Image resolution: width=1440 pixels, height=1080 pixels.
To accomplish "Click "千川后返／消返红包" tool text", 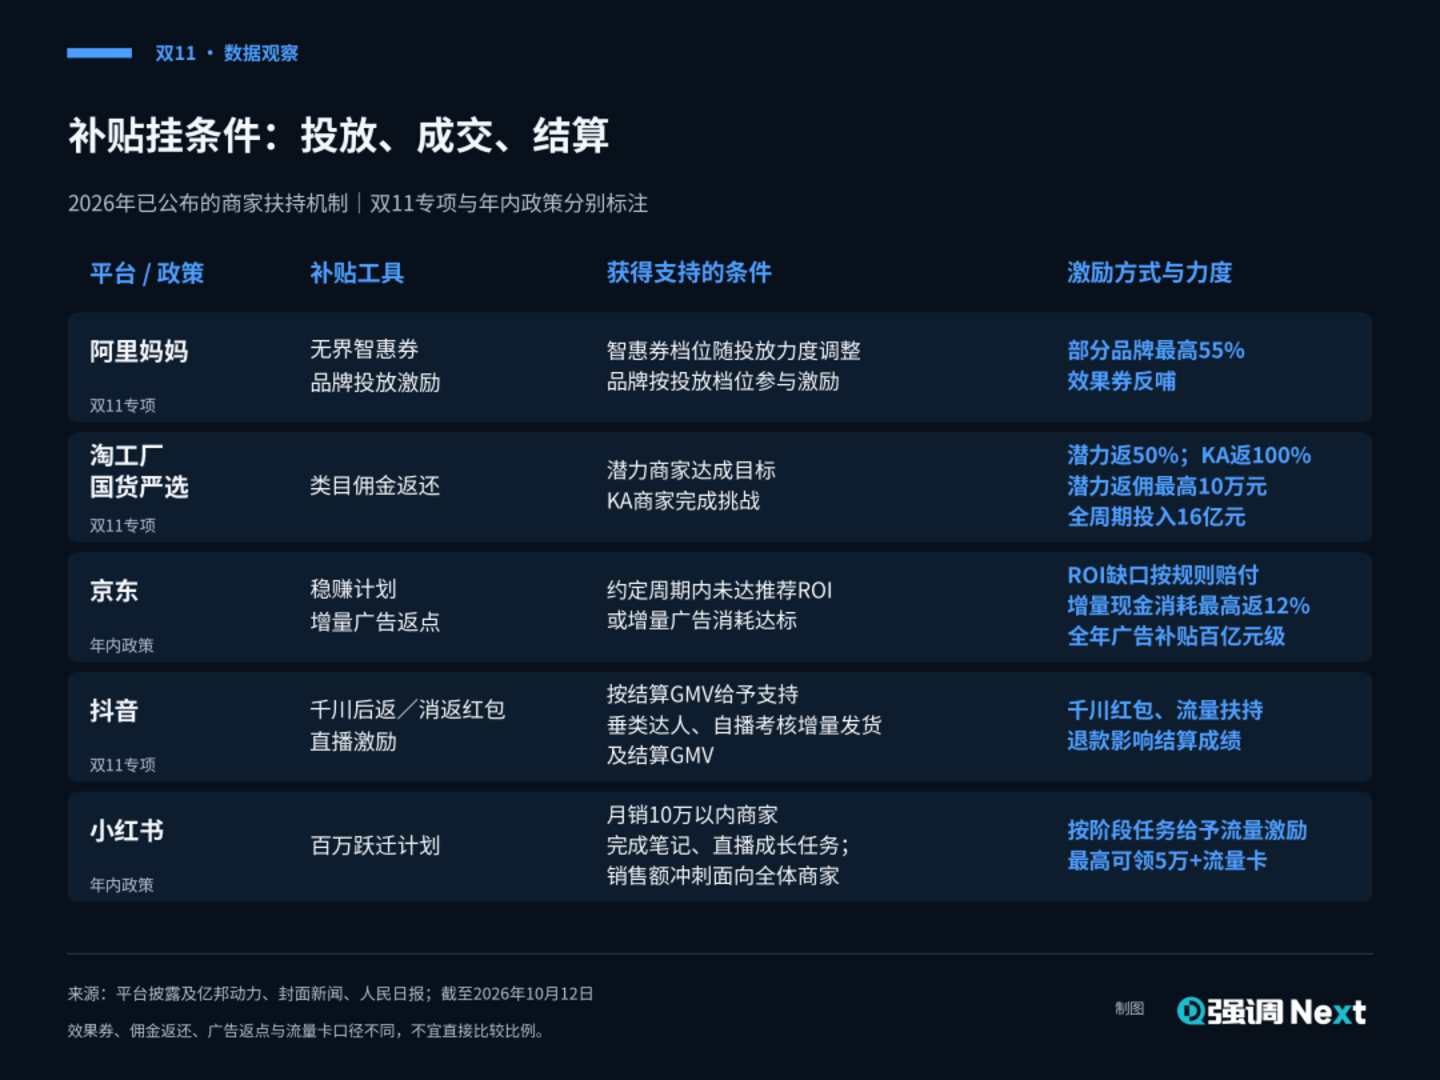I will [408, 709].
